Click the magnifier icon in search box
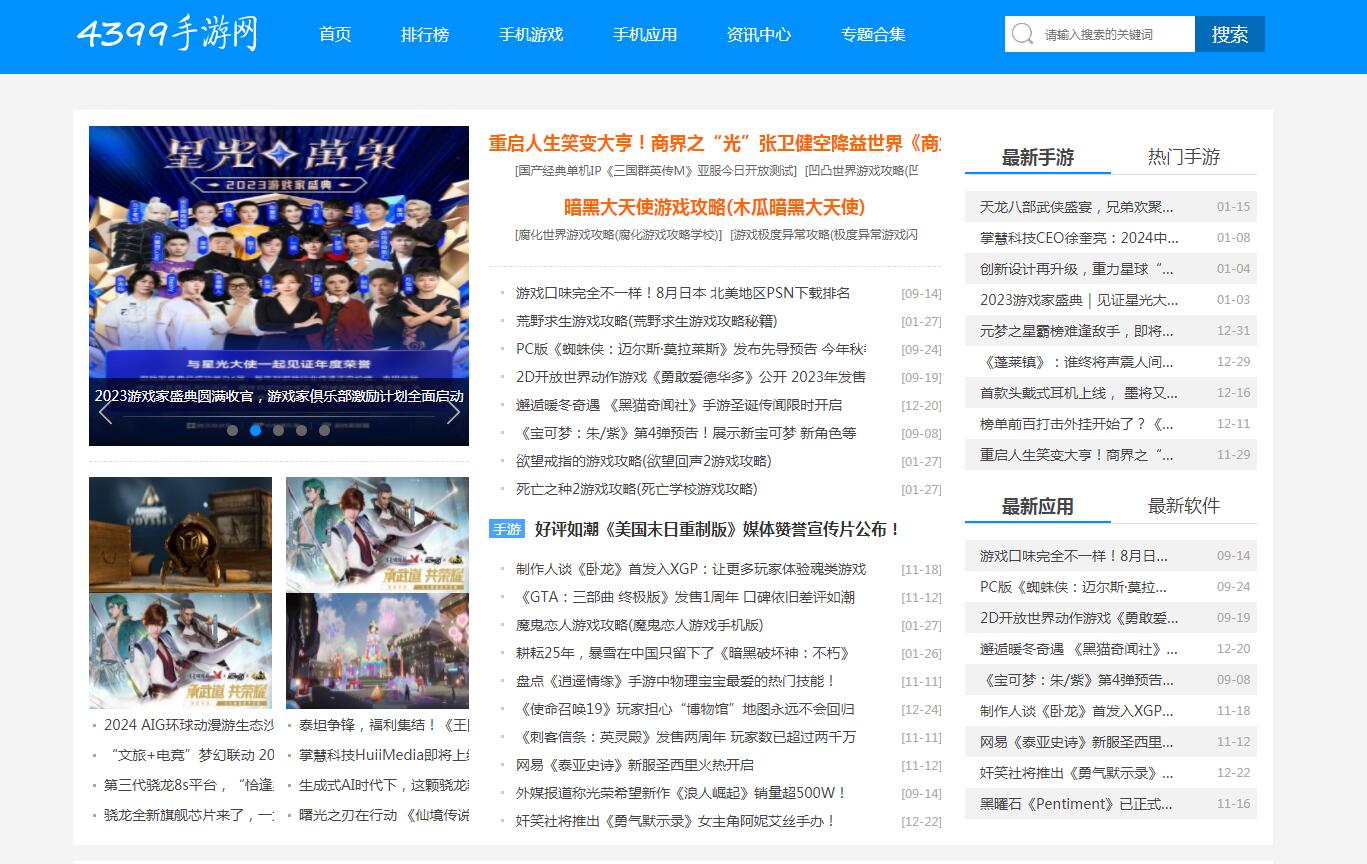This screenshot has width=1367, height=864. click(x=1022, y=34)
